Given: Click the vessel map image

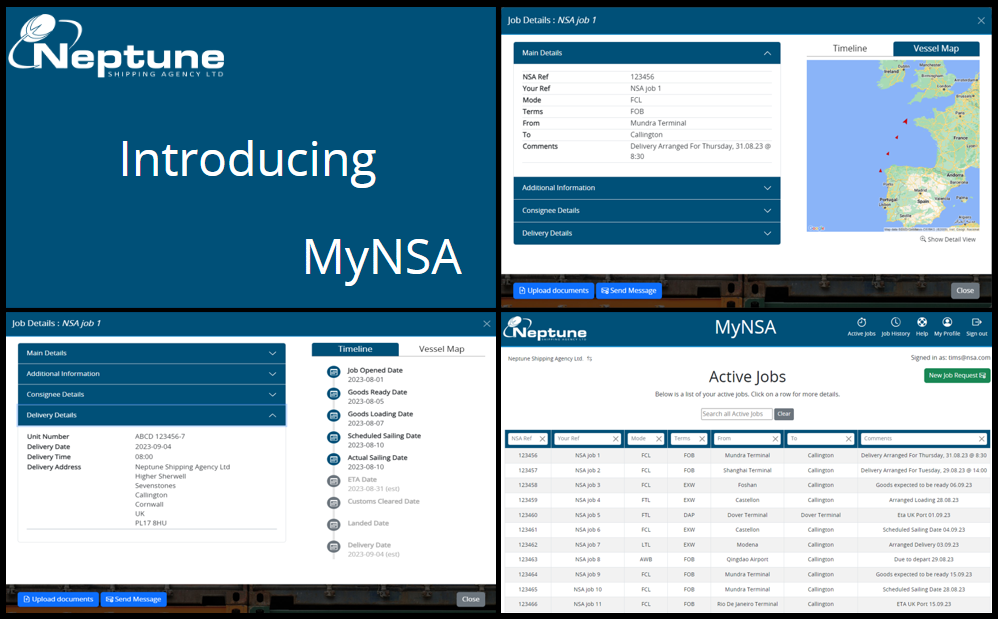Looking at the screenshot, I should coord(893,146).
